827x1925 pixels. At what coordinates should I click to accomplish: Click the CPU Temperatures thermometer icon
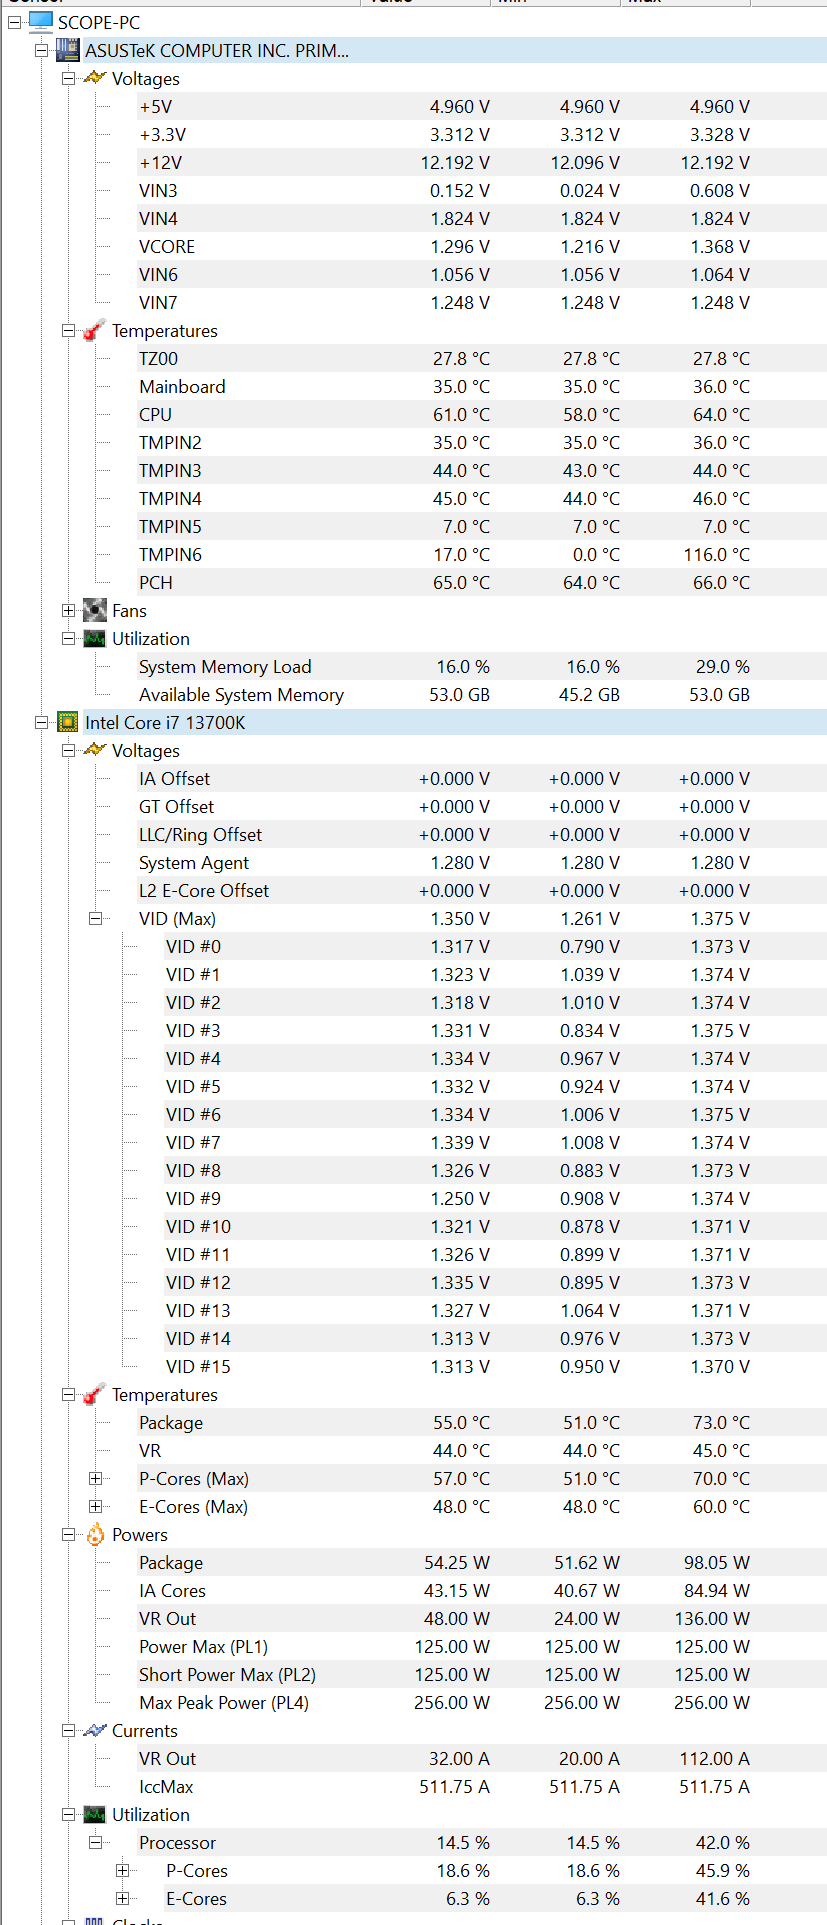coord(95,1394)
